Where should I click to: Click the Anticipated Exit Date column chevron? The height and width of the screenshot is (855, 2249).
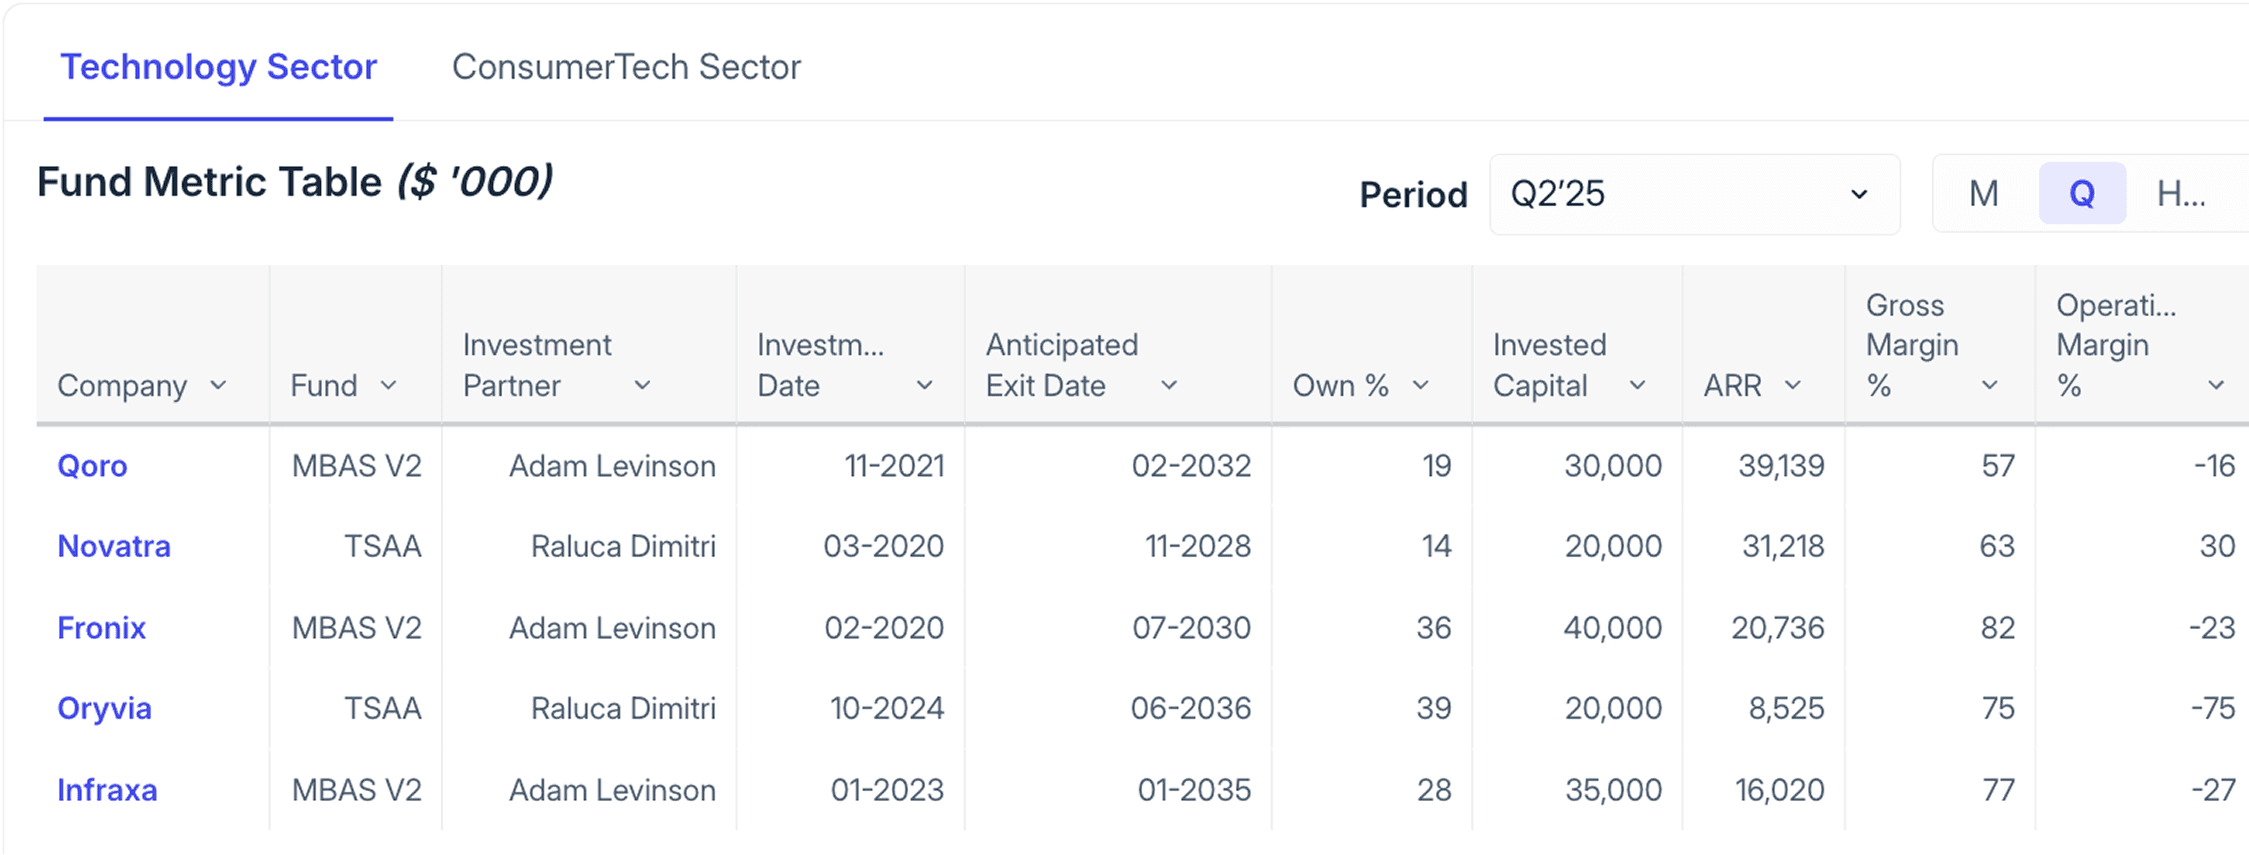(1168, 385)
